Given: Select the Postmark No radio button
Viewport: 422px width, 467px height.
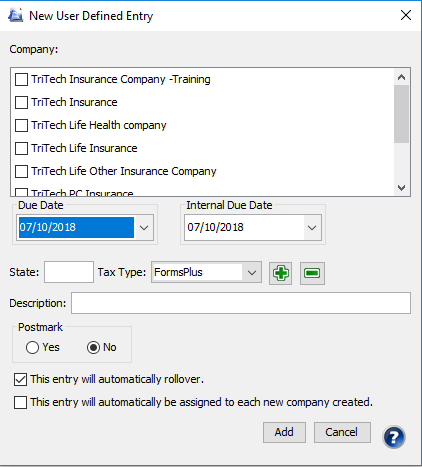Looking at the screenshot, I should (93, 347).
